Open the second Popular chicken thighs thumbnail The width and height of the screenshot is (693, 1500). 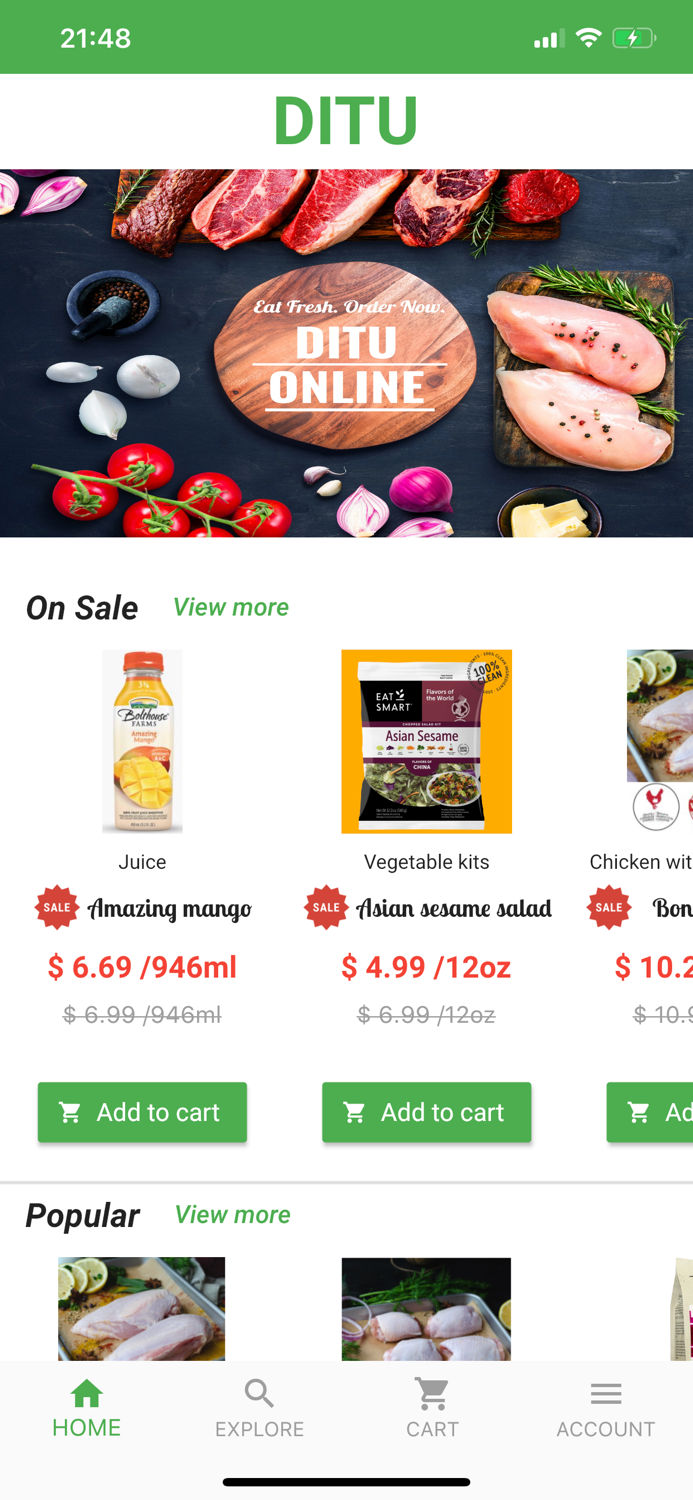426,1309
